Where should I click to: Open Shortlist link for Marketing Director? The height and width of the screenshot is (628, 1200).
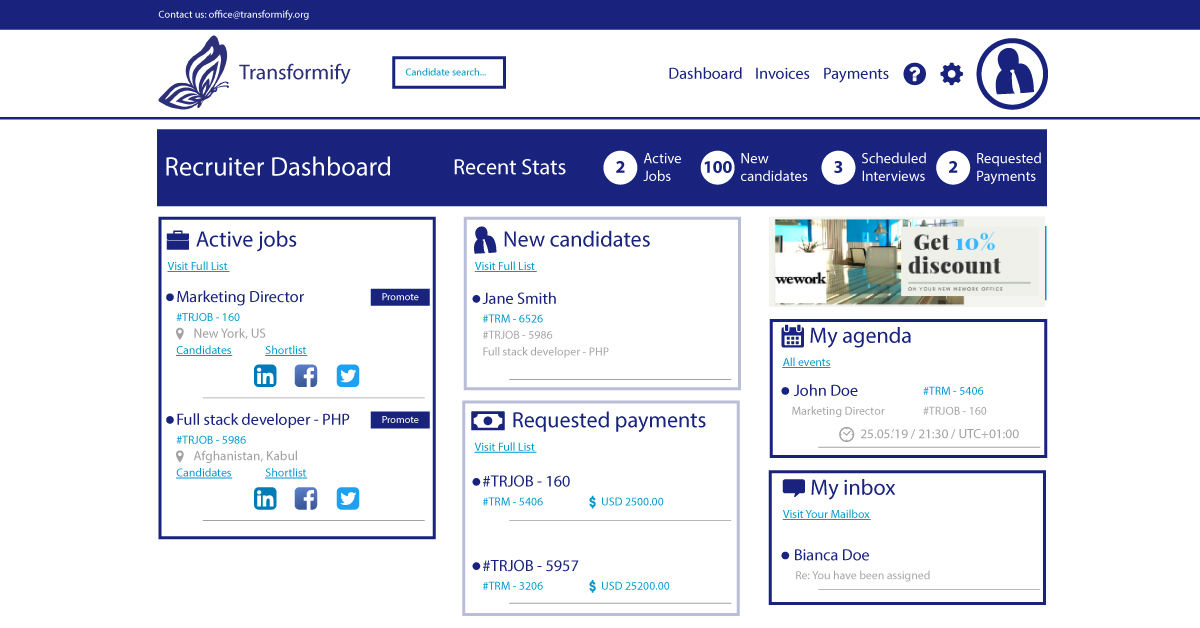(x=285, y=350)
